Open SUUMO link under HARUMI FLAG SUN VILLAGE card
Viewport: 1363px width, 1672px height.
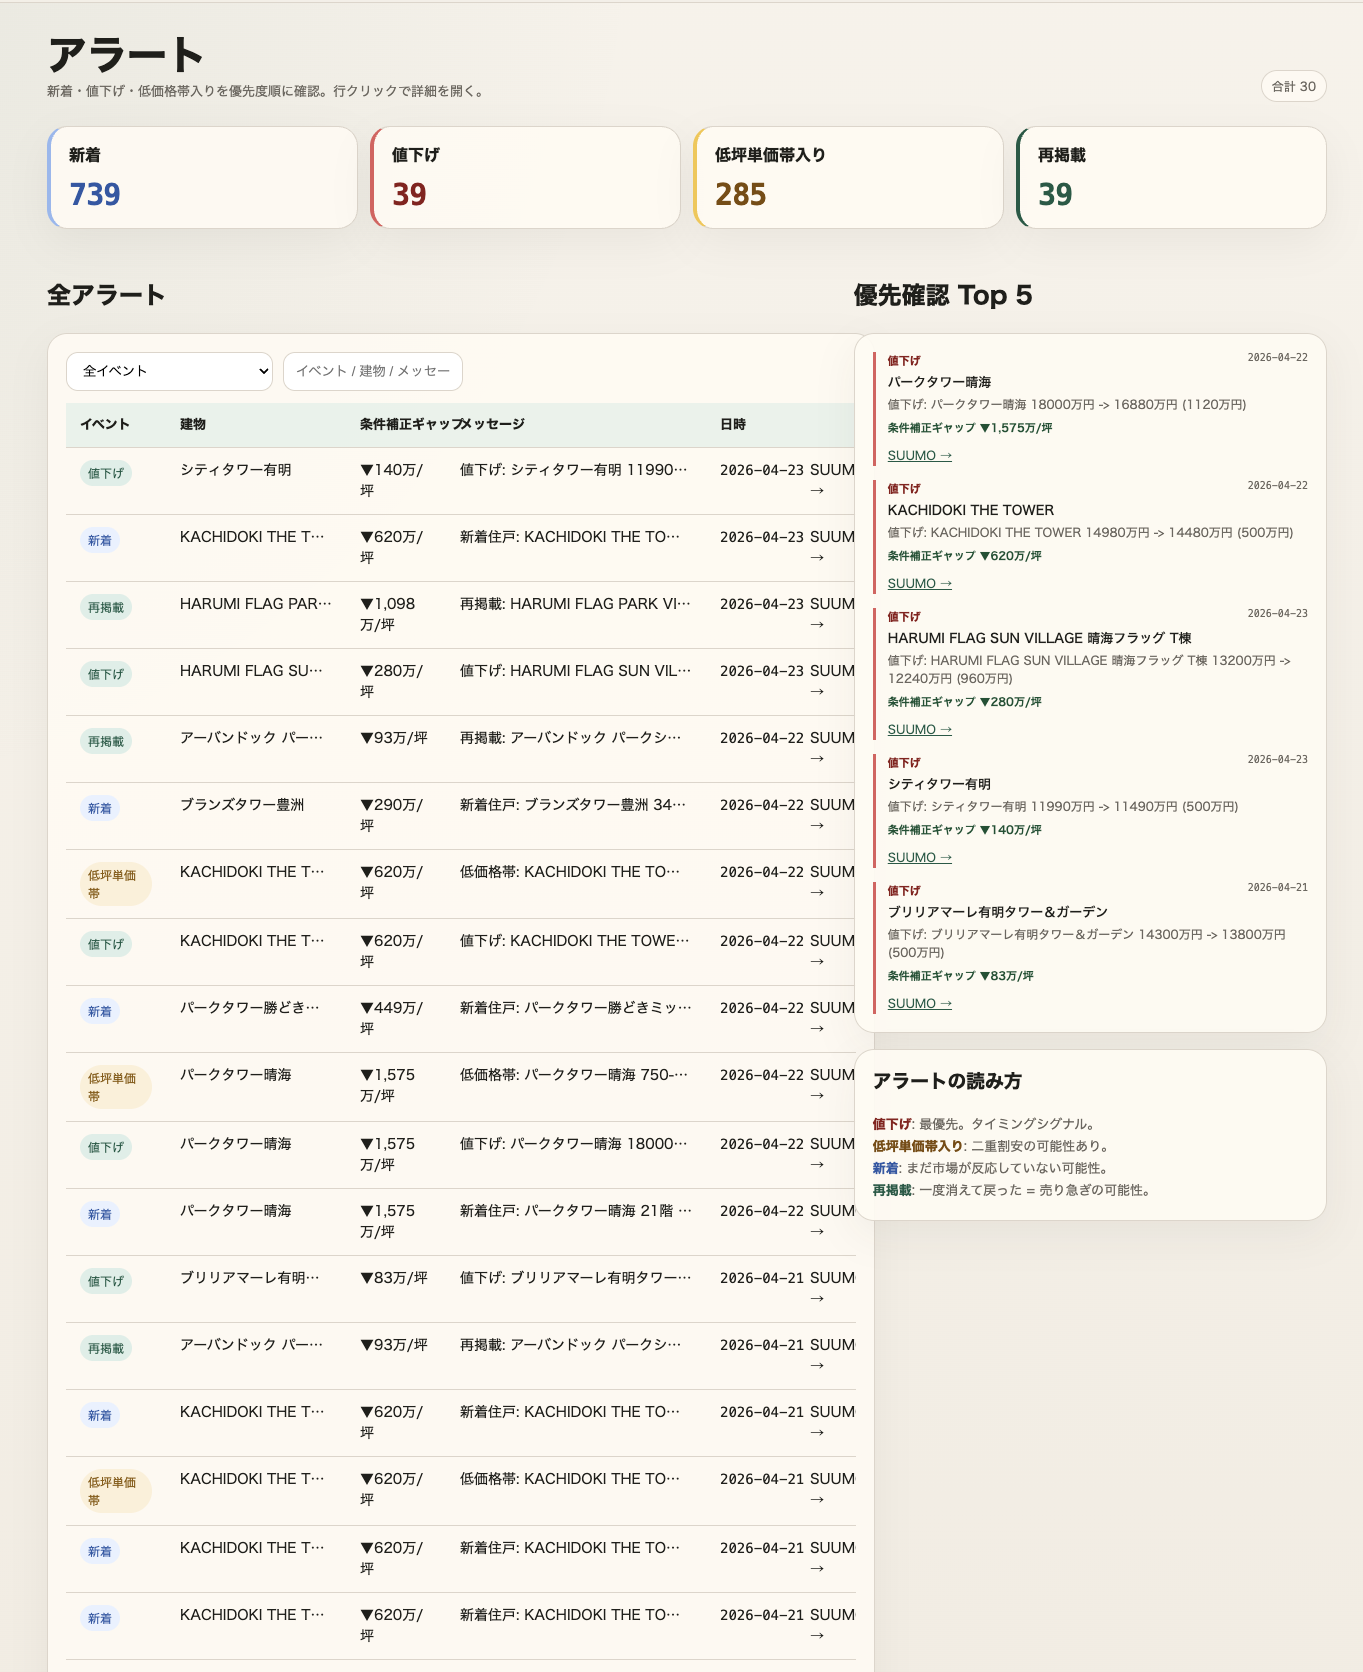tap(919, 730)
